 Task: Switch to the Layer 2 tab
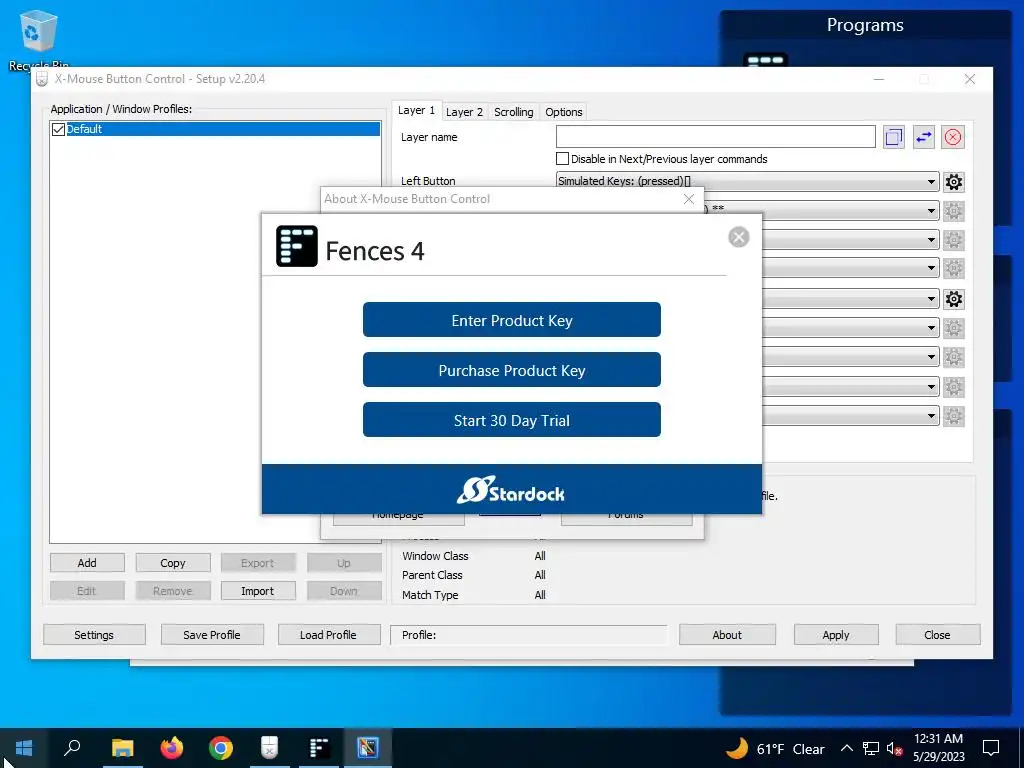point(464,112)
